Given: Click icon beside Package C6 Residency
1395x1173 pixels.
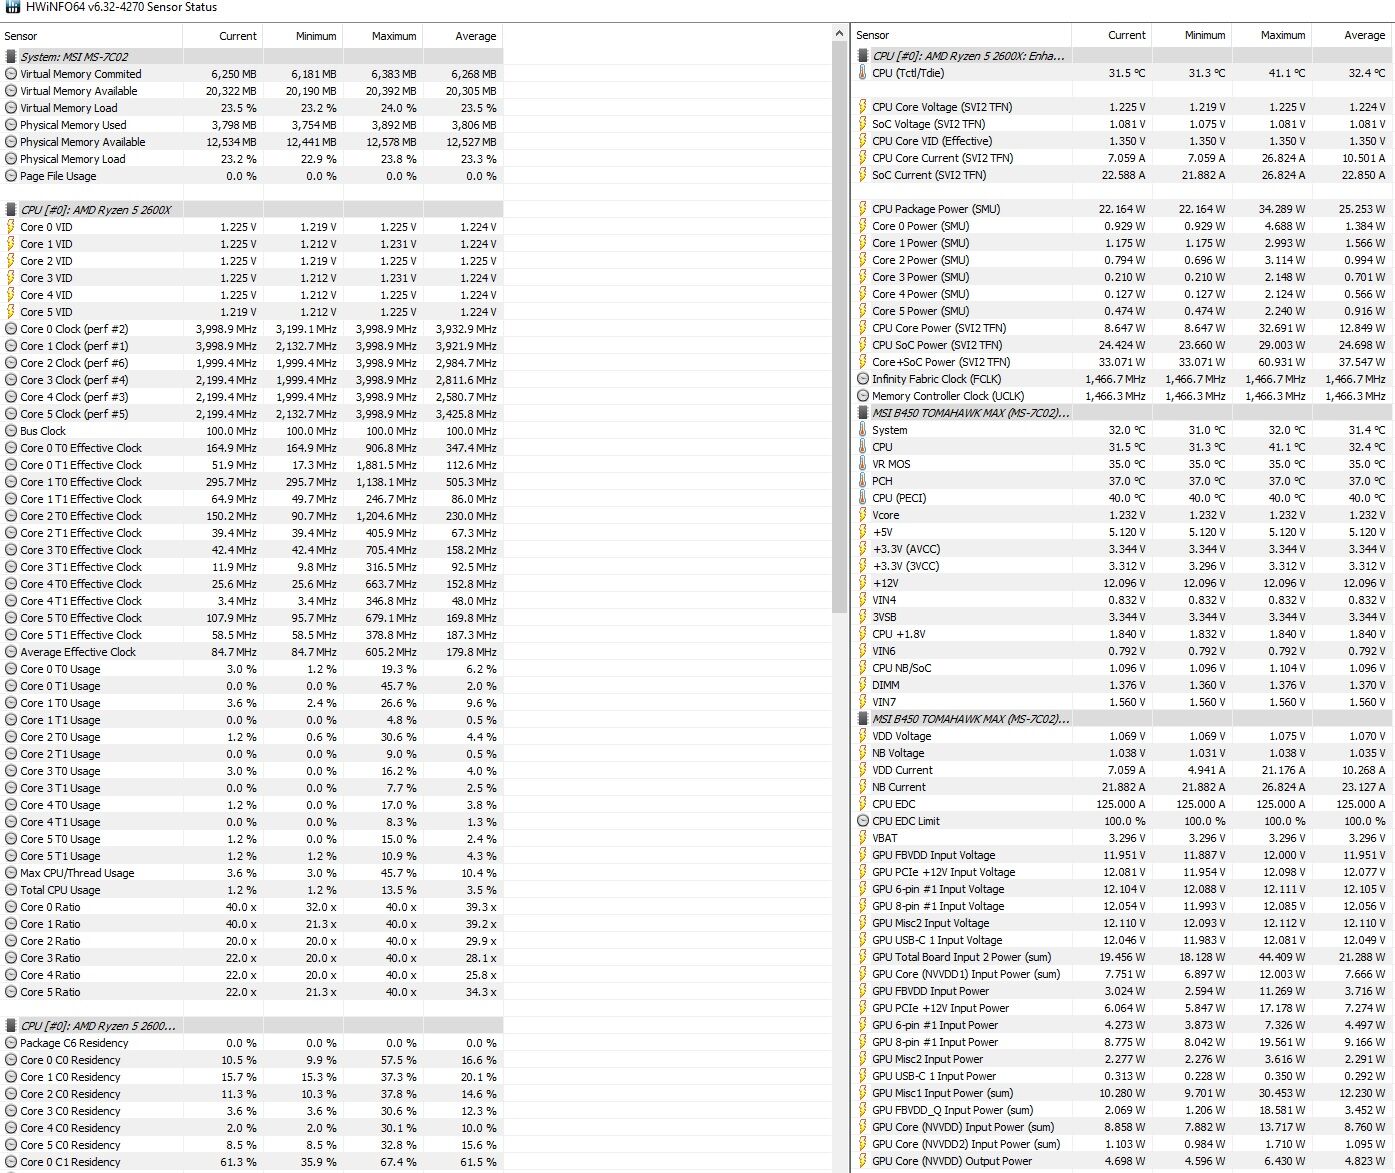Looking at the screenshot, I should click(x=11, y=1043).
